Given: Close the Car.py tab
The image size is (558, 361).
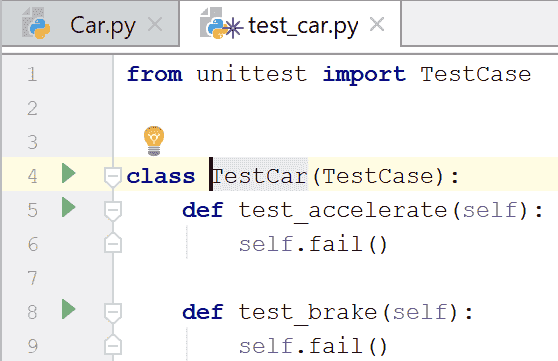Looking at the screenshot, I should click(155, 25).
